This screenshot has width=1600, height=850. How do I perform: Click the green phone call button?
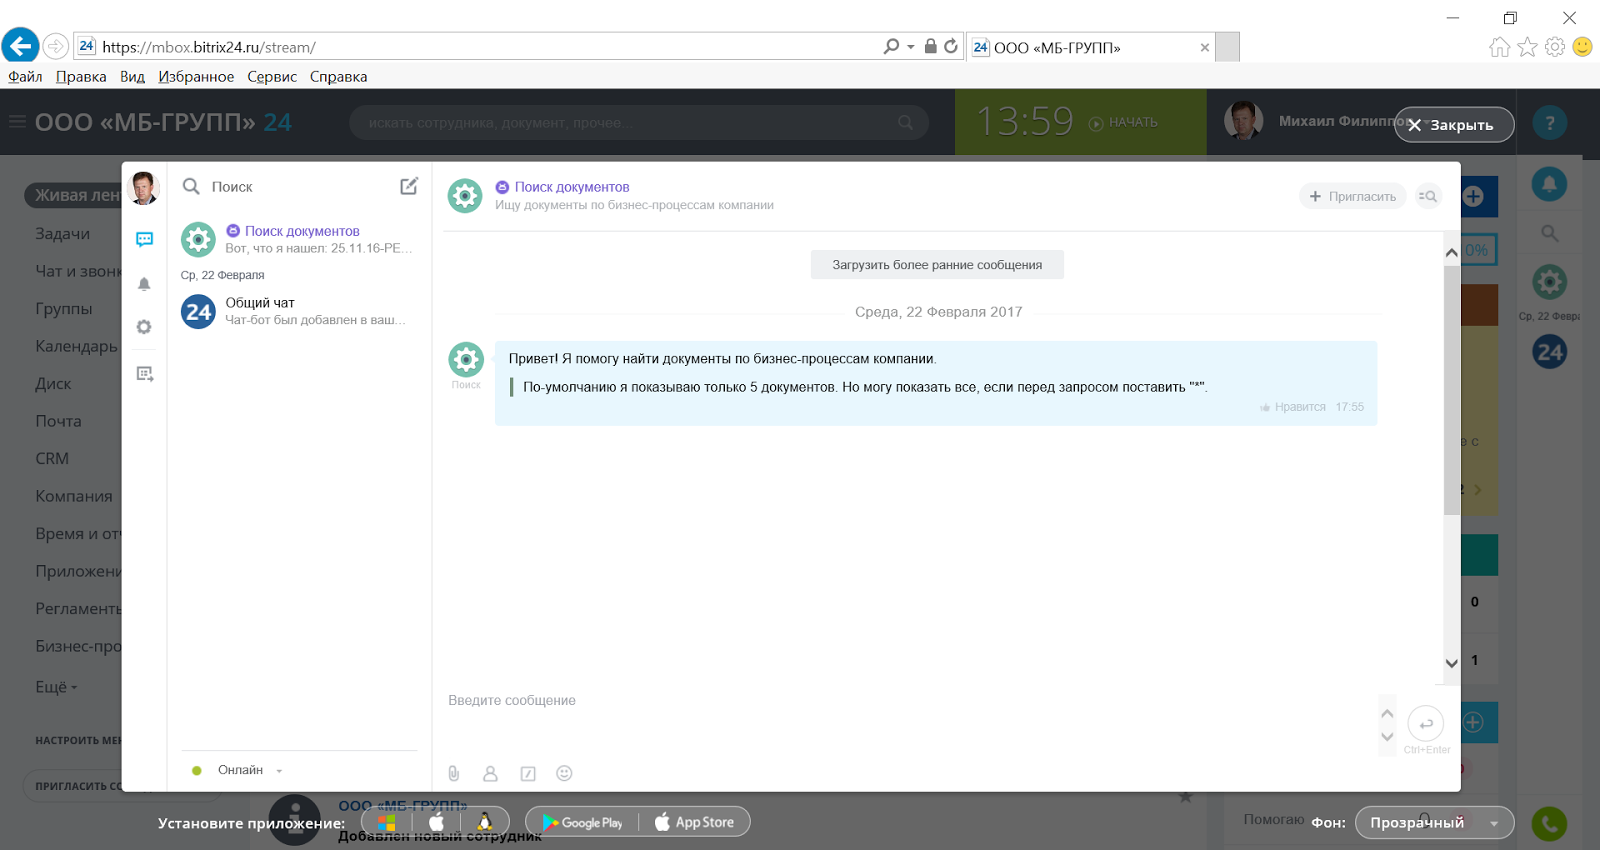pyautogui.click(x=1549, y=824)
